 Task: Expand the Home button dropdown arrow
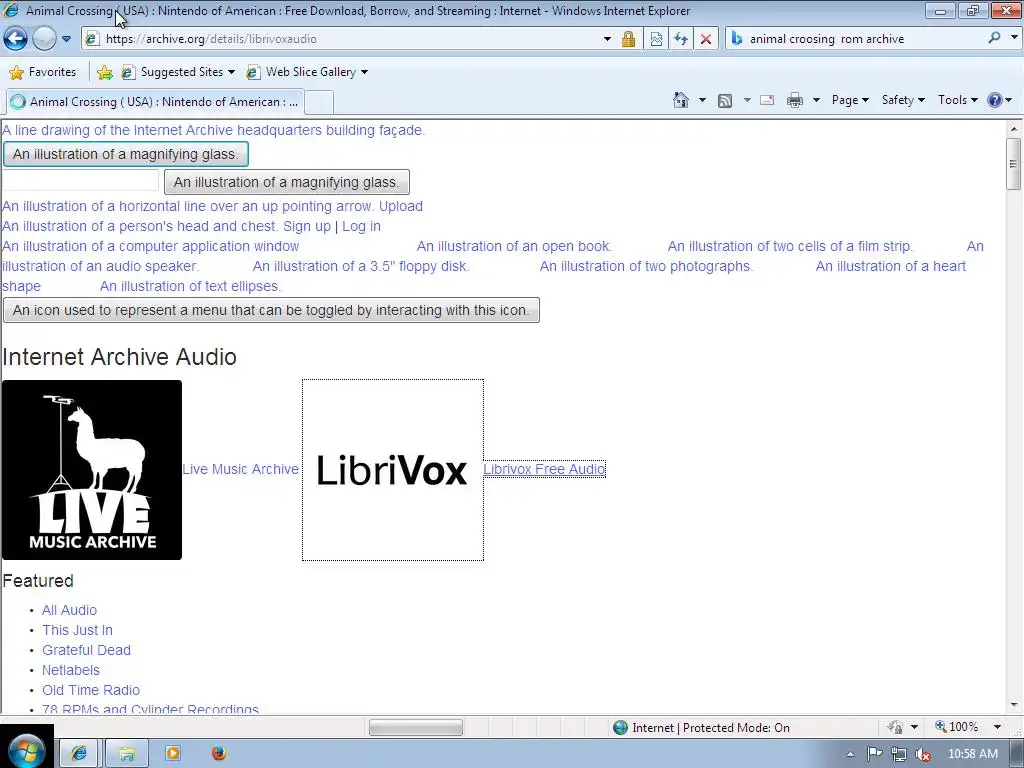point(702,100)
